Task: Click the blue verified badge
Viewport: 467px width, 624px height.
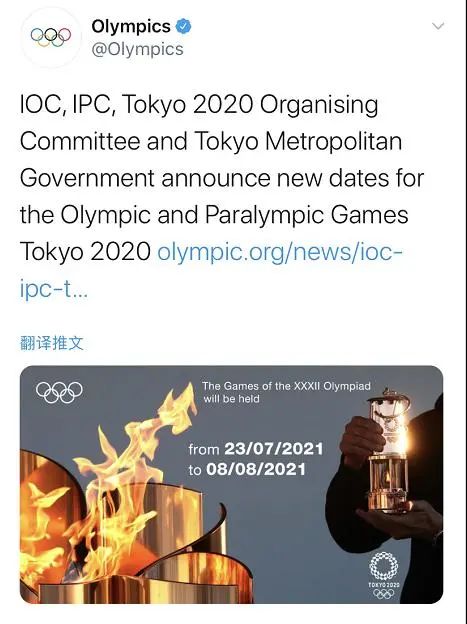Action: tap(184, 26)
